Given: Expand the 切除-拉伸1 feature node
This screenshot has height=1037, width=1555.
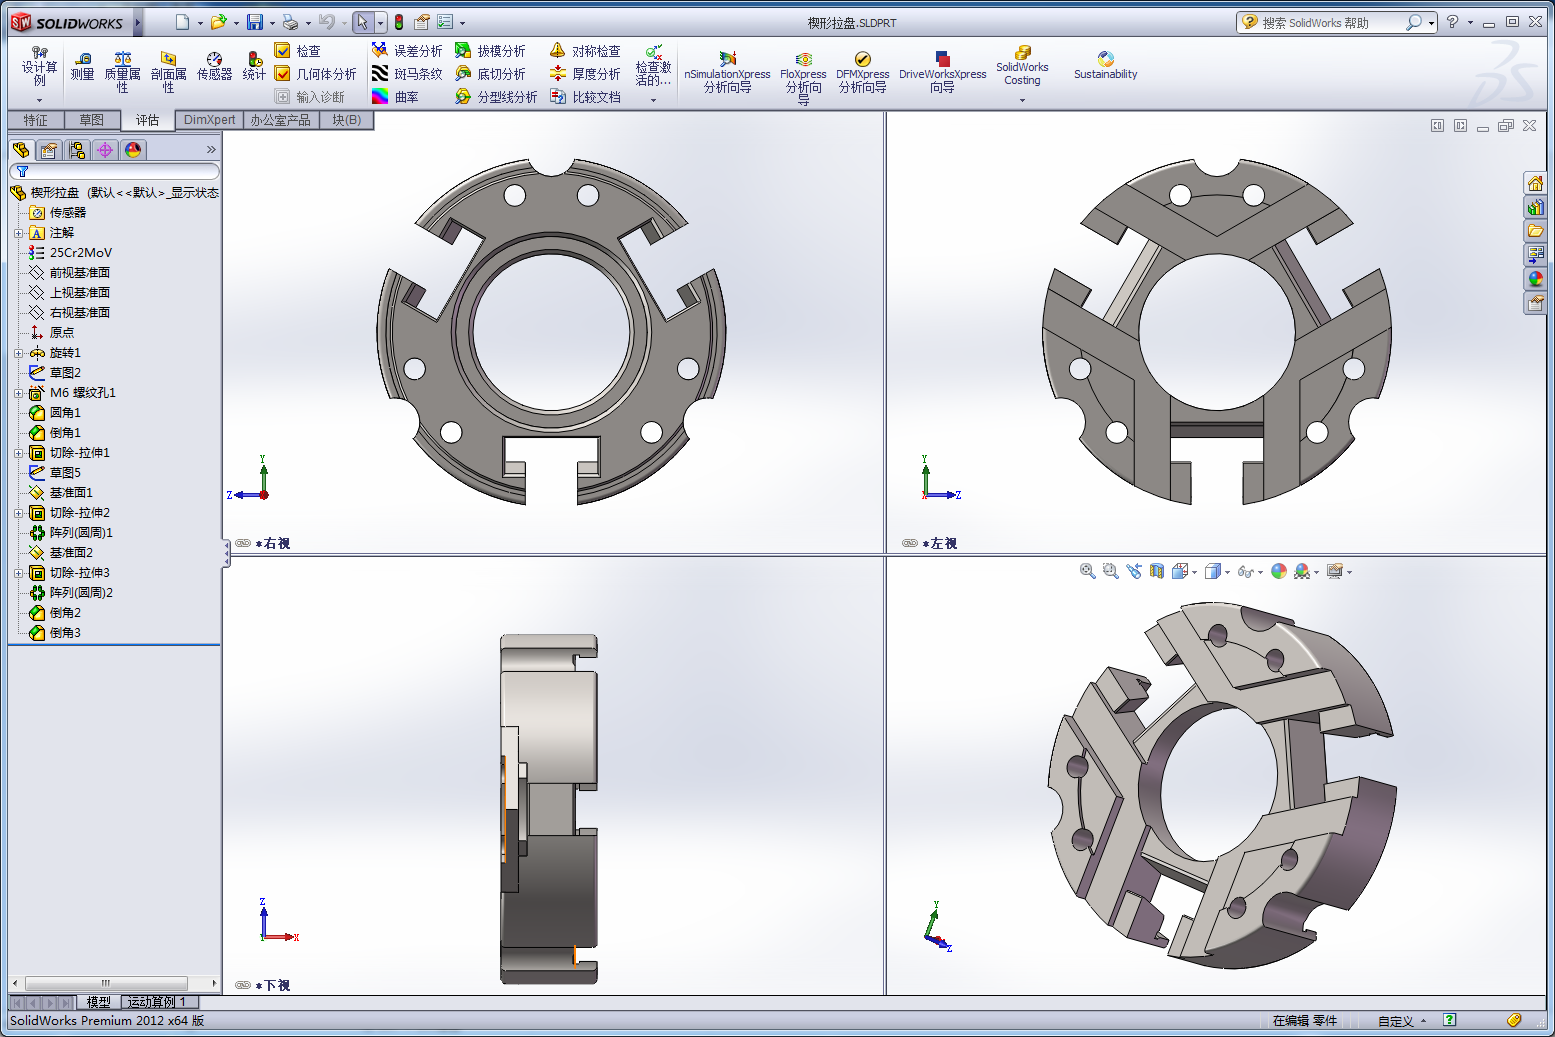Looking at the screenshot, I should 18,453.
